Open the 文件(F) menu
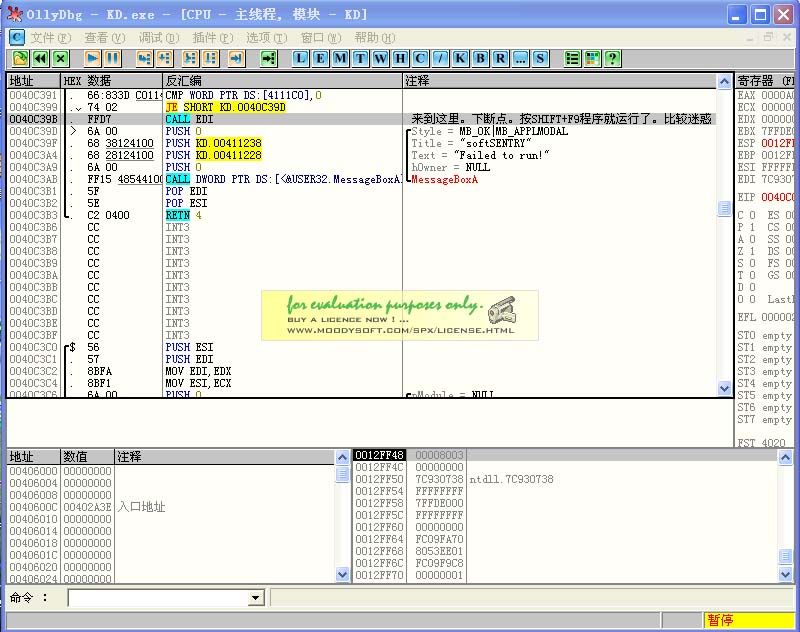The image size is (800, 632). (x=51, y=38)
